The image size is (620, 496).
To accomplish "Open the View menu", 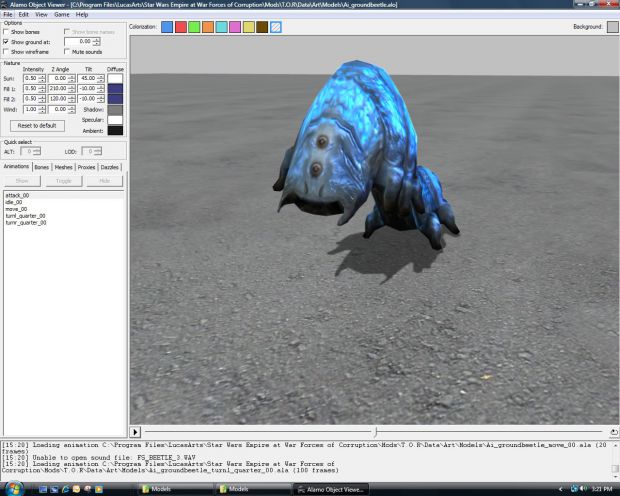I will (41, 15).
